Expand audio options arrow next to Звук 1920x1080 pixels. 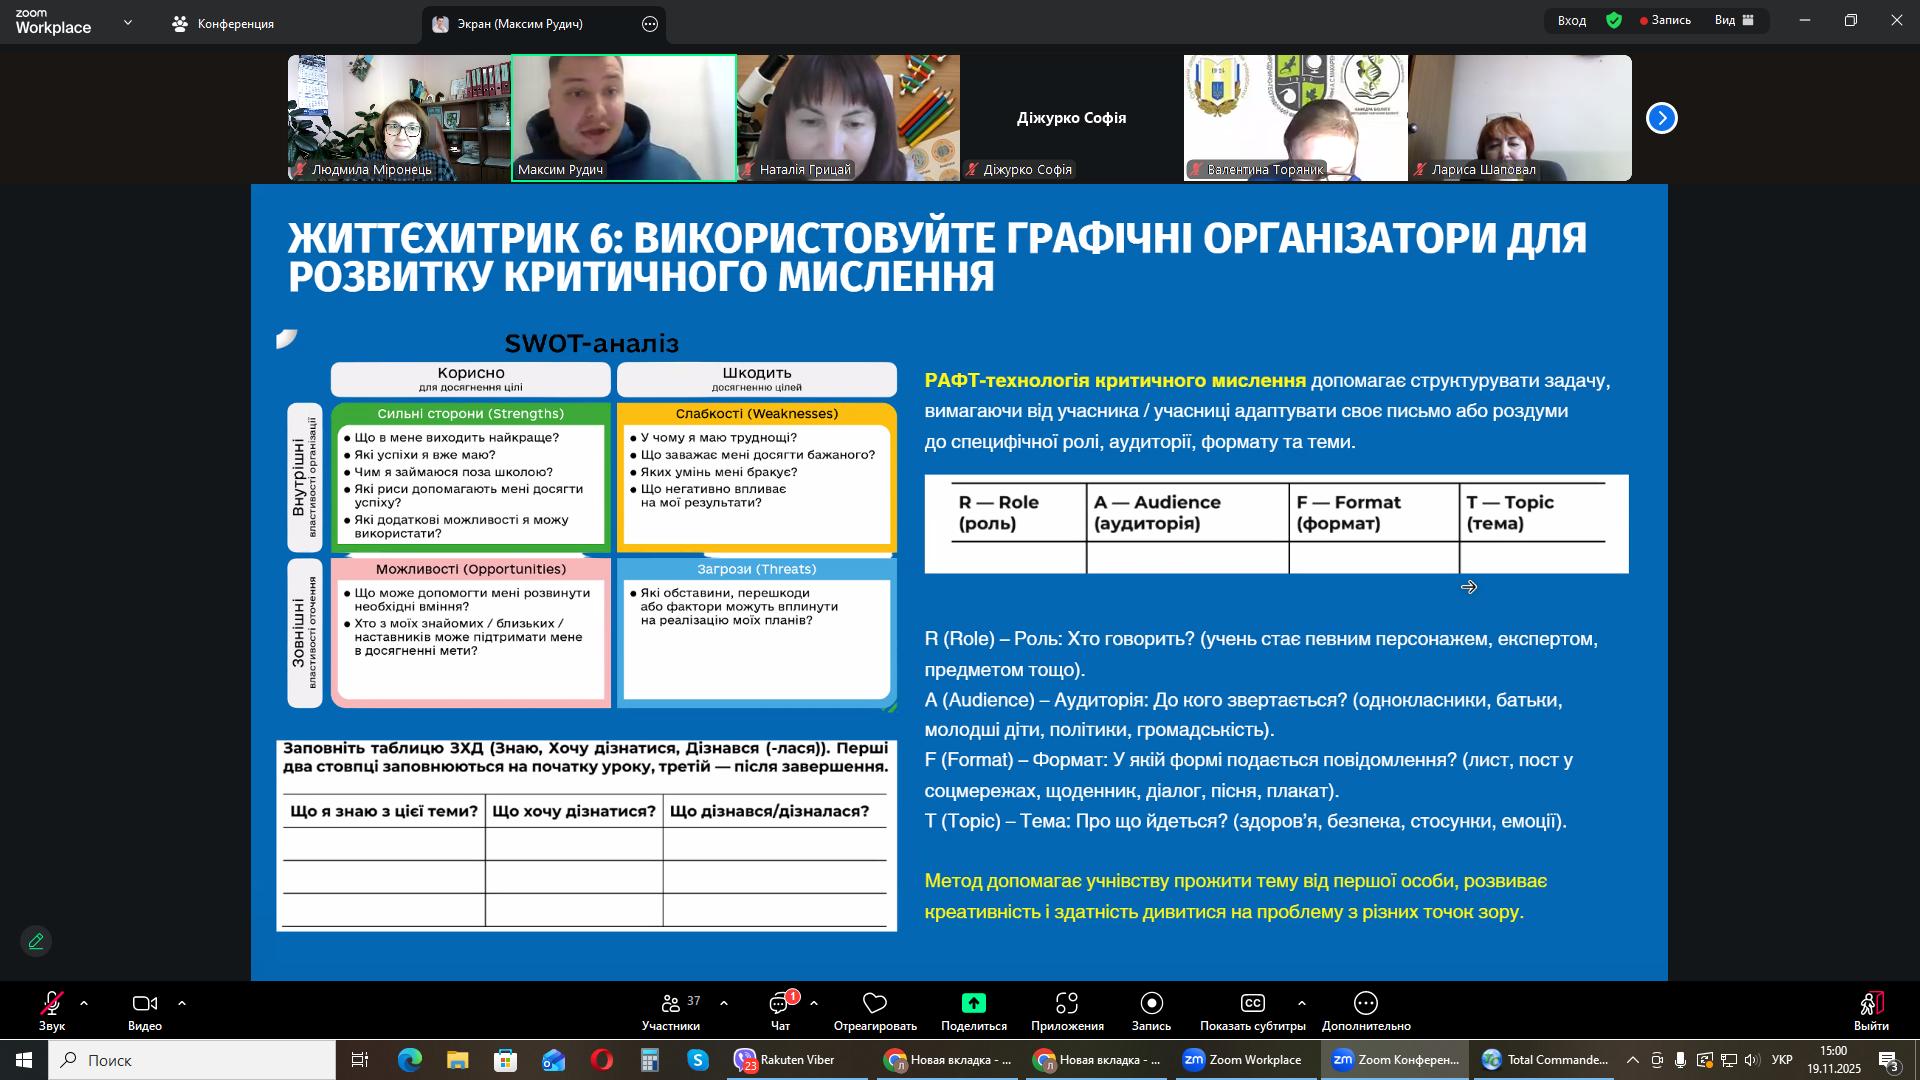[84, 1003]
